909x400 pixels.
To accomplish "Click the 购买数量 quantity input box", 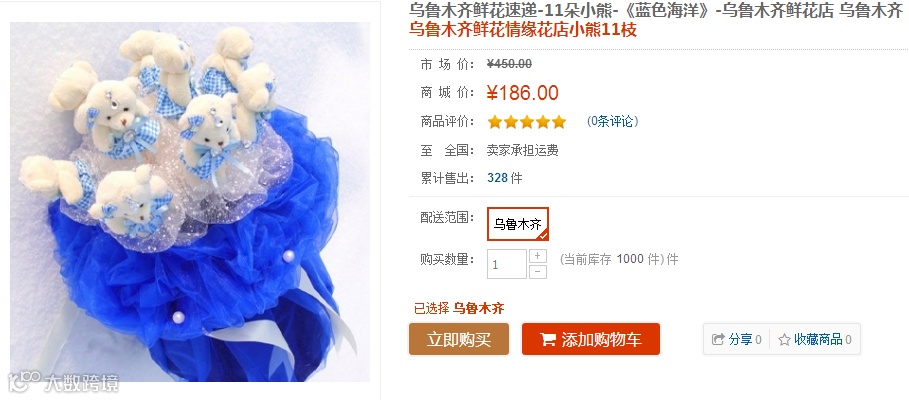I will (x=507, y=264).
